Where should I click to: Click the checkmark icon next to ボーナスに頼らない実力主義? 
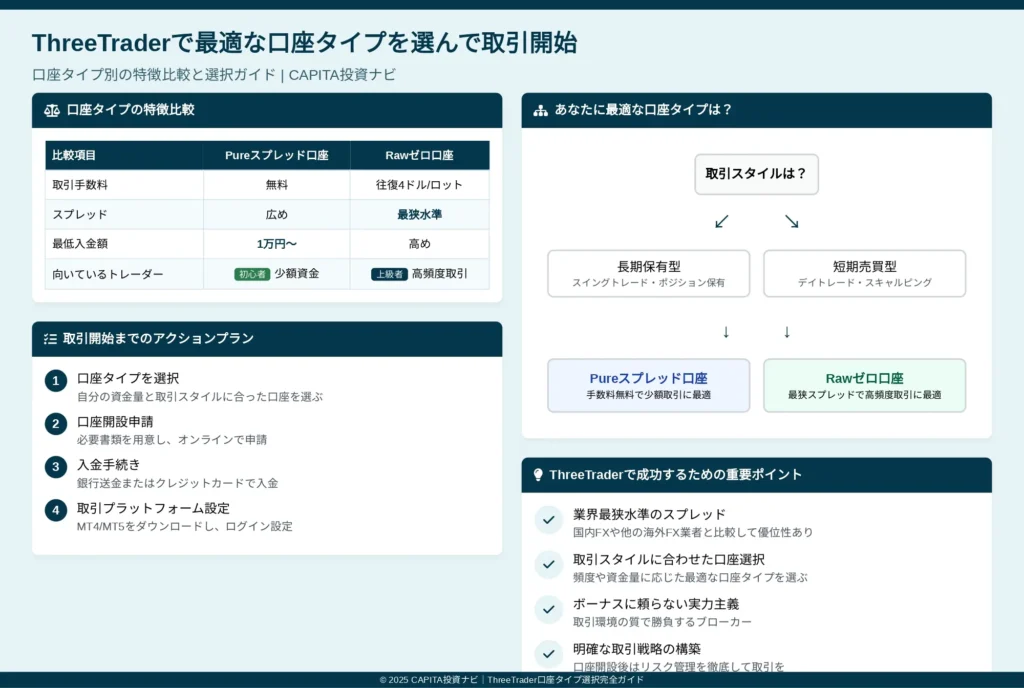pos(549,610)
